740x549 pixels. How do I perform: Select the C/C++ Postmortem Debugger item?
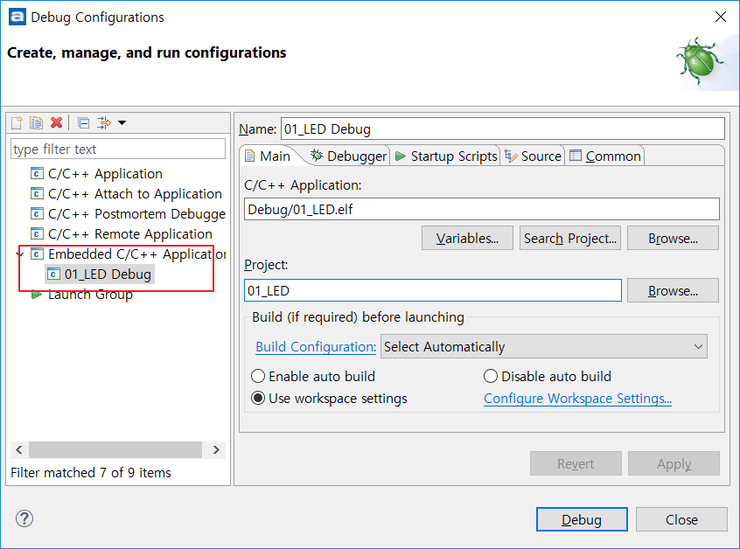[x=136, y=214]
